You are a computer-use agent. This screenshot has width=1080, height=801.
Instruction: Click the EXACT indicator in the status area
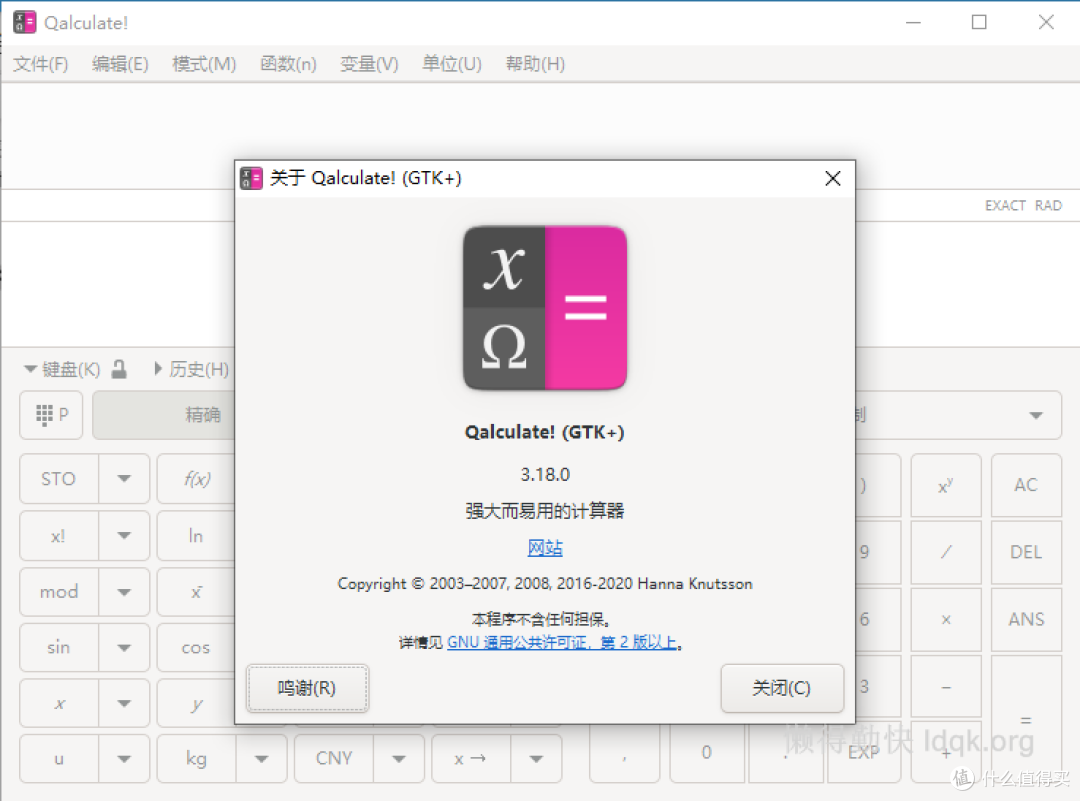pyautogui.click(x=1004, y=205)
